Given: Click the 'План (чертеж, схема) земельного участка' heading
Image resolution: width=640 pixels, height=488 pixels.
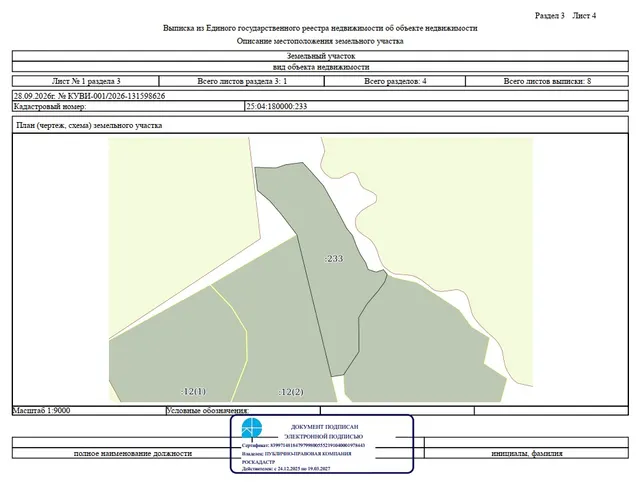Looking at the screenshot, I should pos(89,125).
